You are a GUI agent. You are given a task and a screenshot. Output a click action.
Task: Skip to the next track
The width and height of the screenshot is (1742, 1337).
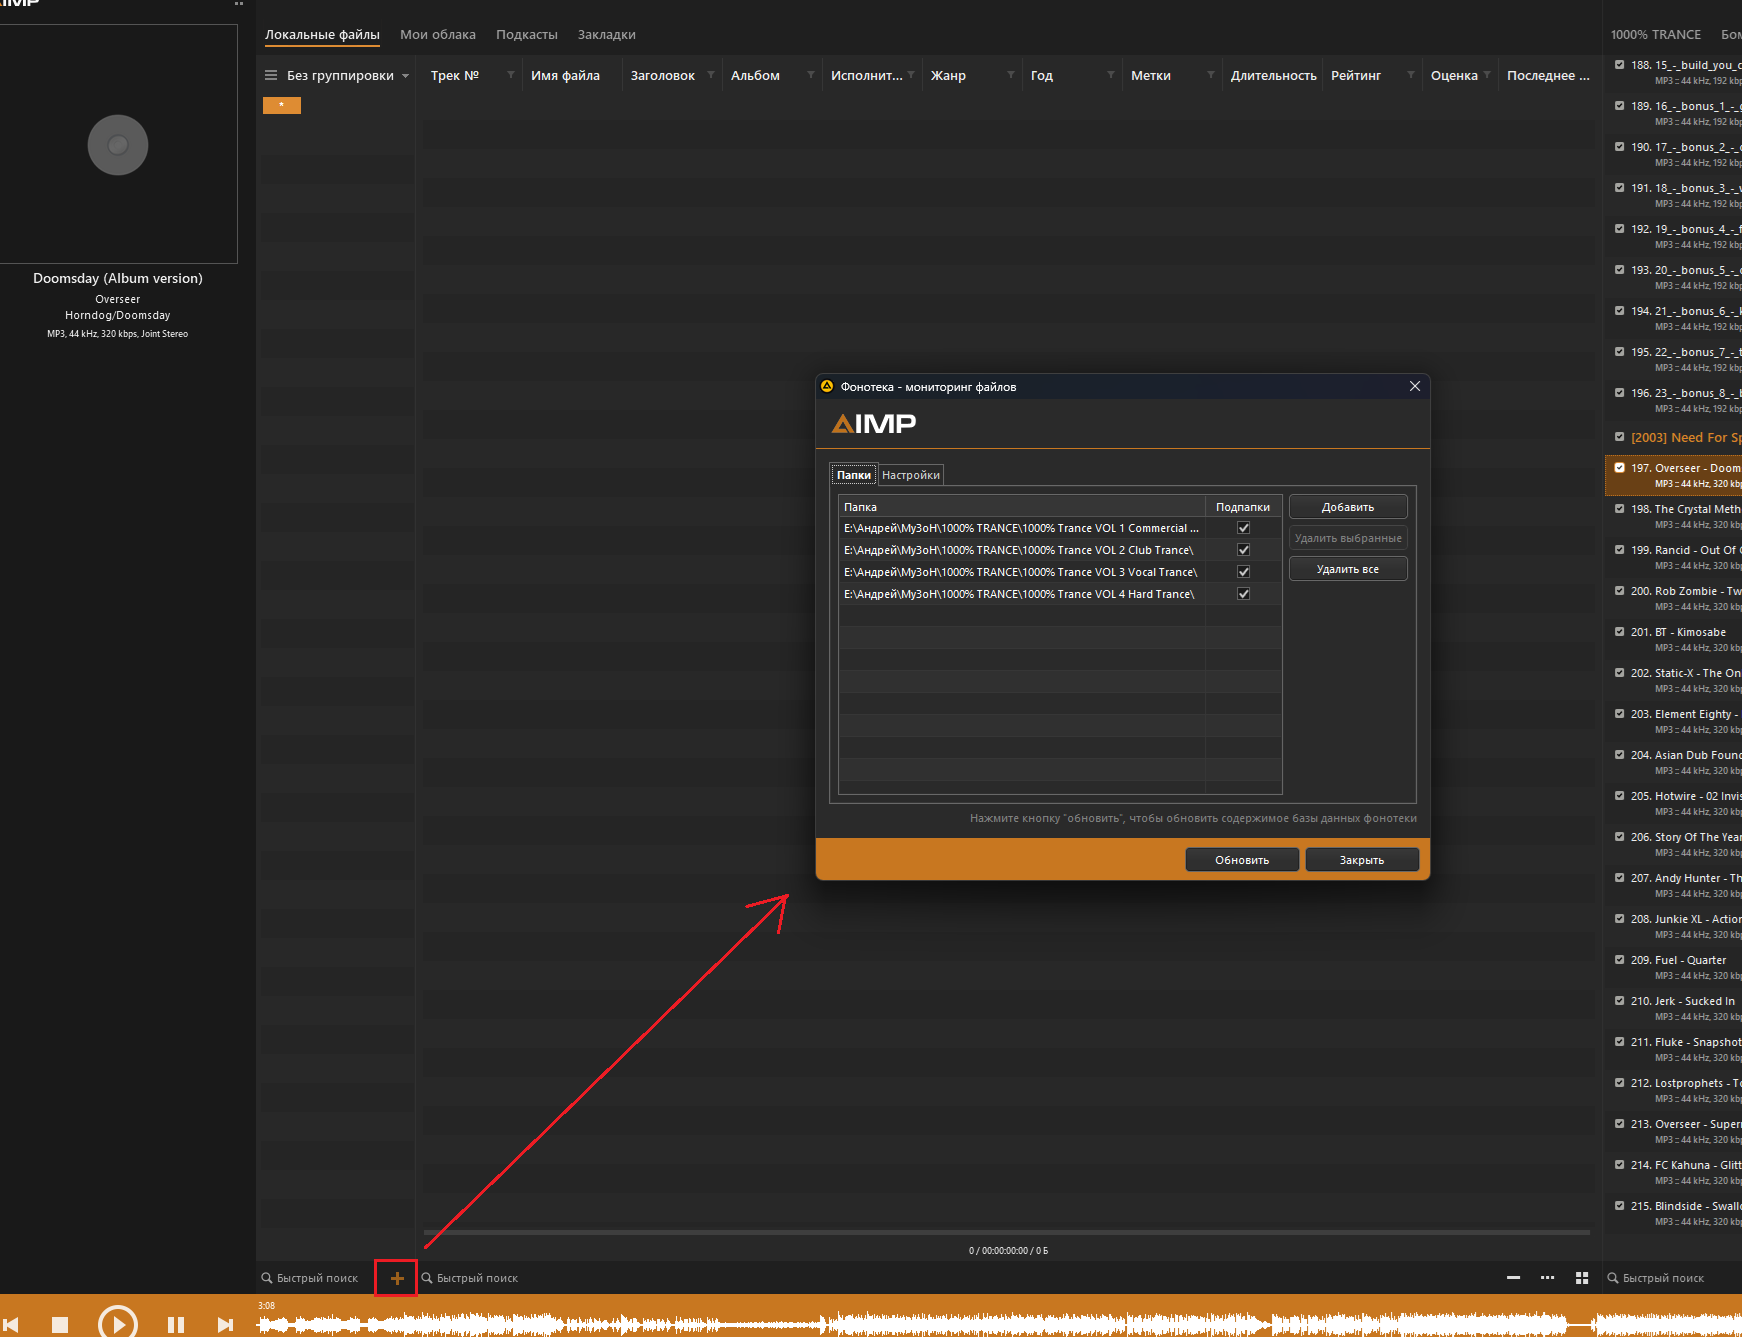point(225,1324)
